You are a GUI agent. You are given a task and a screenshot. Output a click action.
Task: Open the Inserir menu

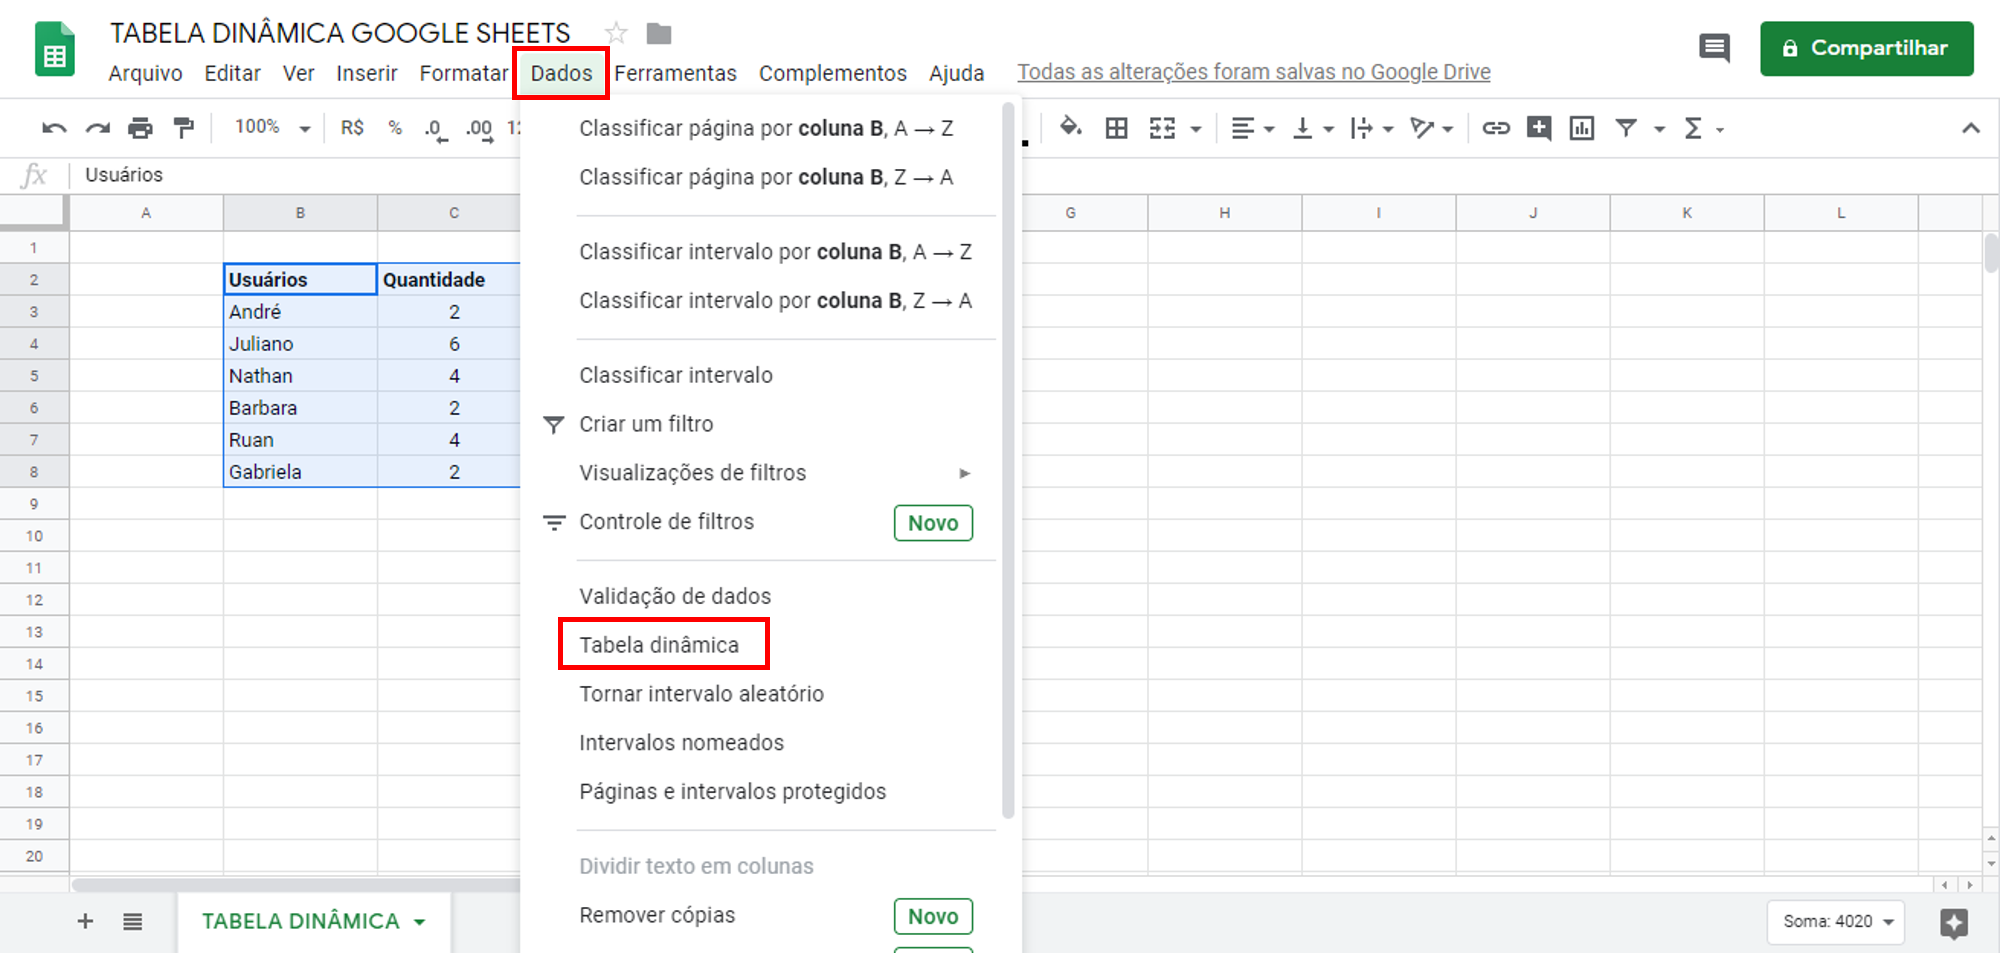[x=366, y=73]
